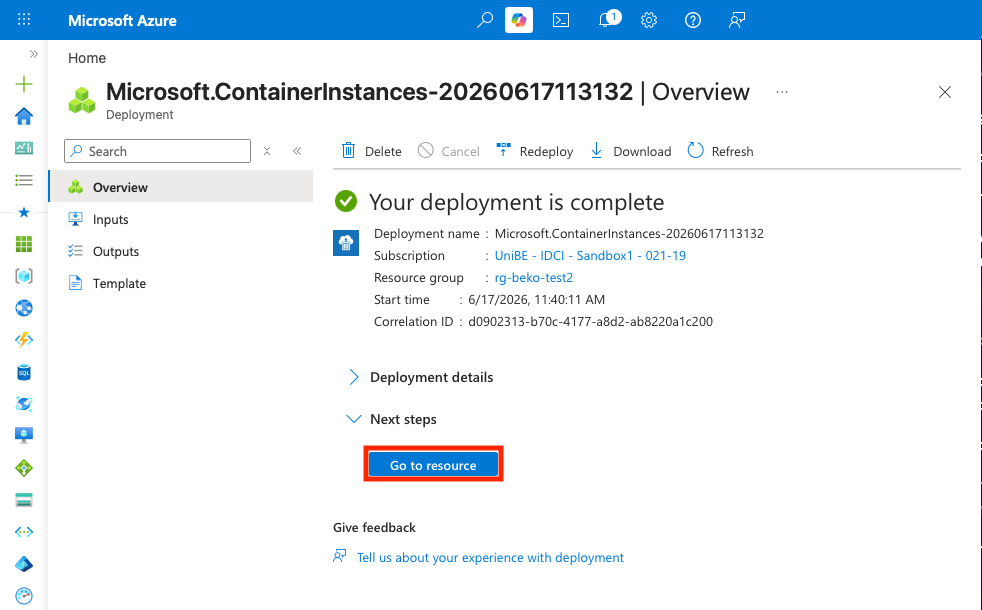Create a resource with plus icon
This screenshot has height=610, width=982.
point(24,84)
